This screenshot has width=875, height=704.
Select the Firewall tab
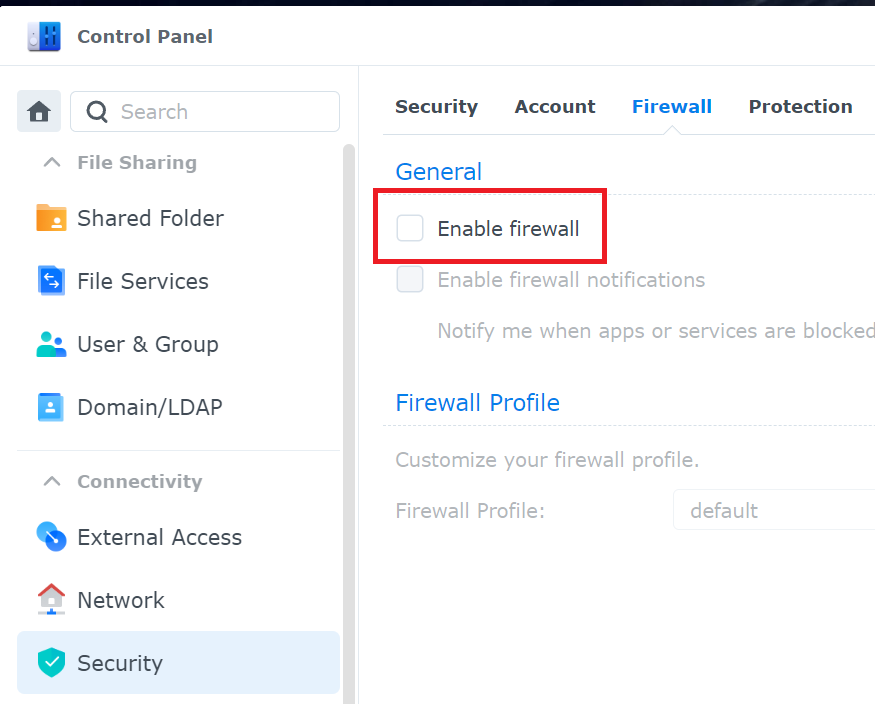(x=672, y=107)
